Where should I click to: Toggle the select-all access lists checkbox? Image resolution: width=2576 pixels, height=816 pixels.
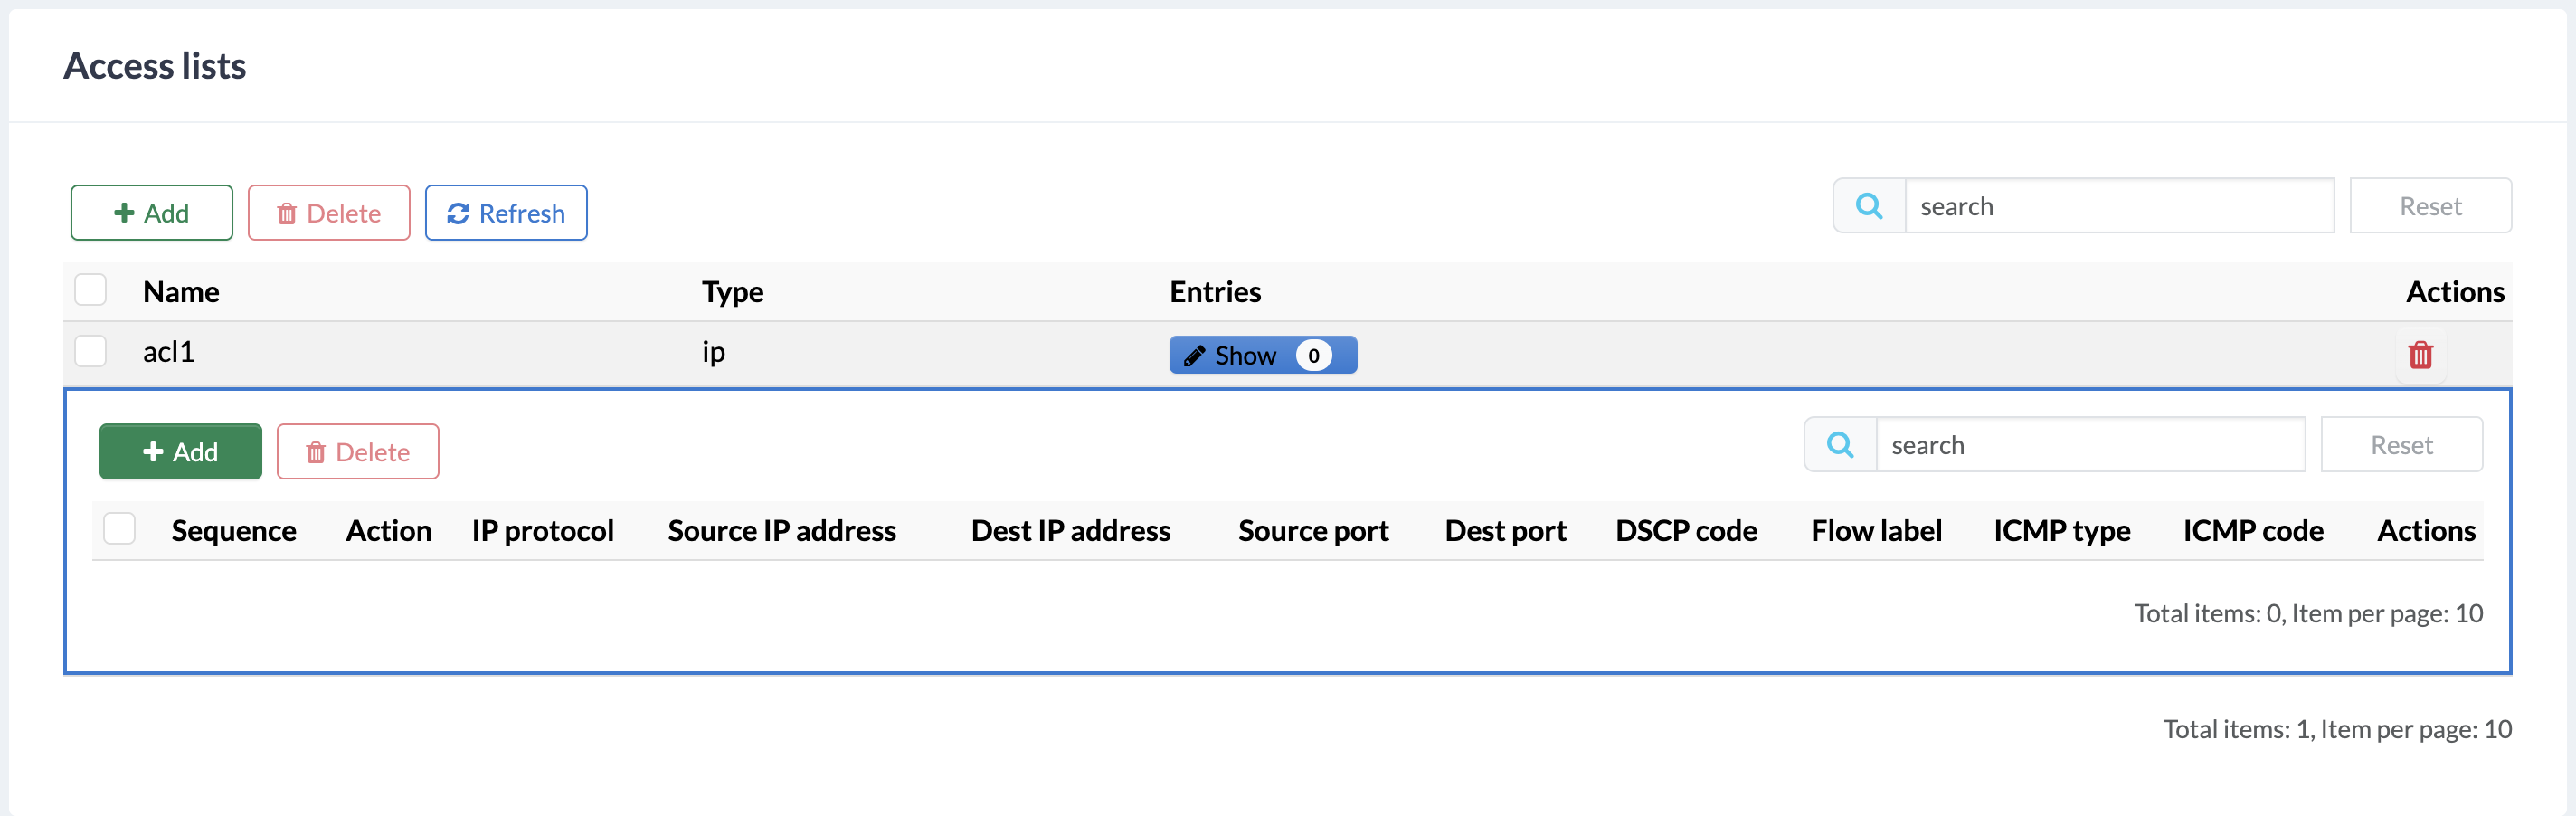pyautogui.click(x=91, y=290)
